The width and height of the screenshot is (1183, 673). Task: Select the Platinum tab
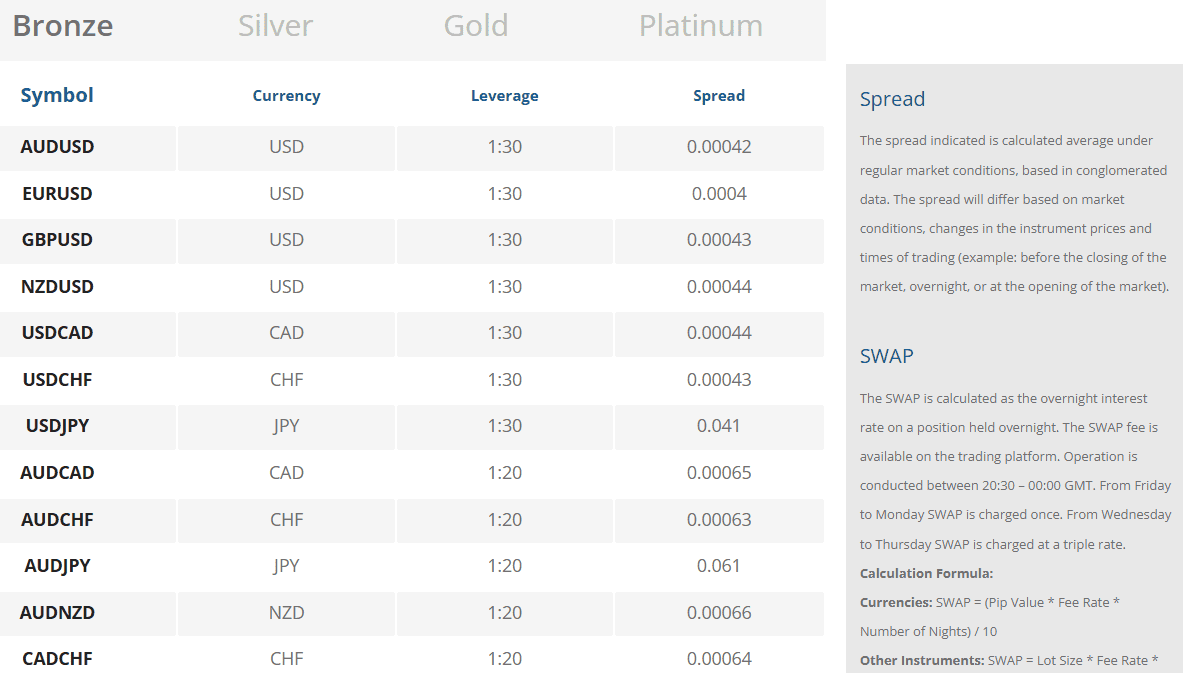click(x=700, y=26)
